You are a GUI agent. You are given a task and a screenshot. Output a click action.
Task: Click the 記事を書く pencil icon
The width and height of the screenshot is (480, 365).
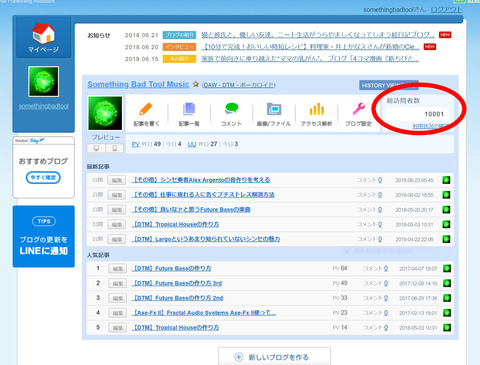pyautogui.click(x=146, y=109)
